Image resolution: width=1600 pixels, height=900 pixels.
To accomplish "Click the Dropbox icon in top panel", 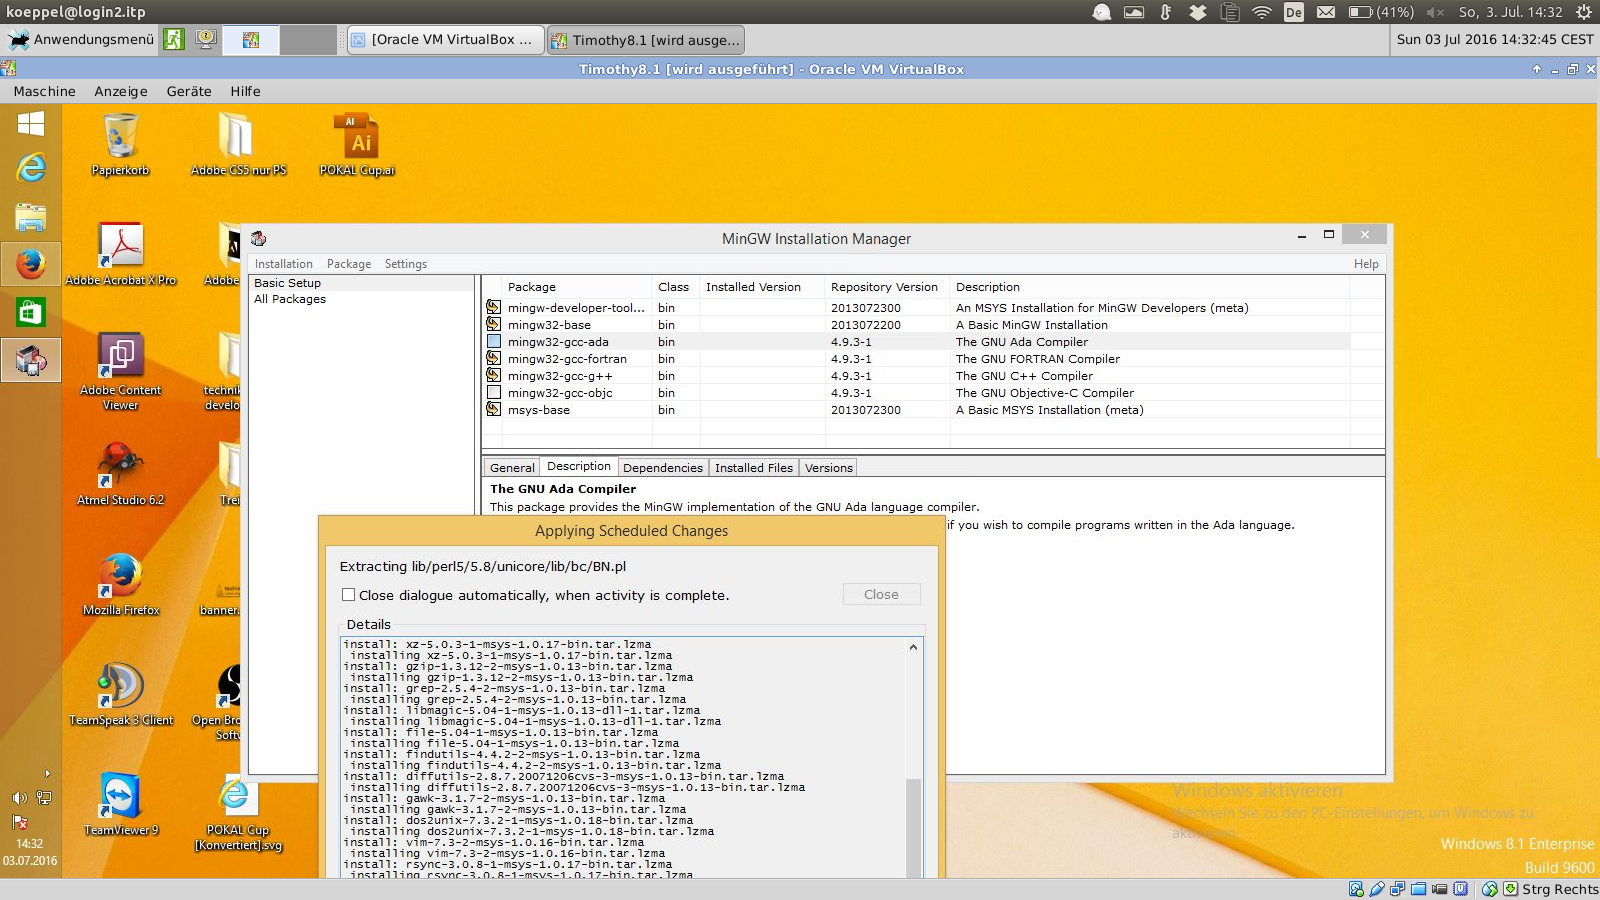I will coord(1197,12).
